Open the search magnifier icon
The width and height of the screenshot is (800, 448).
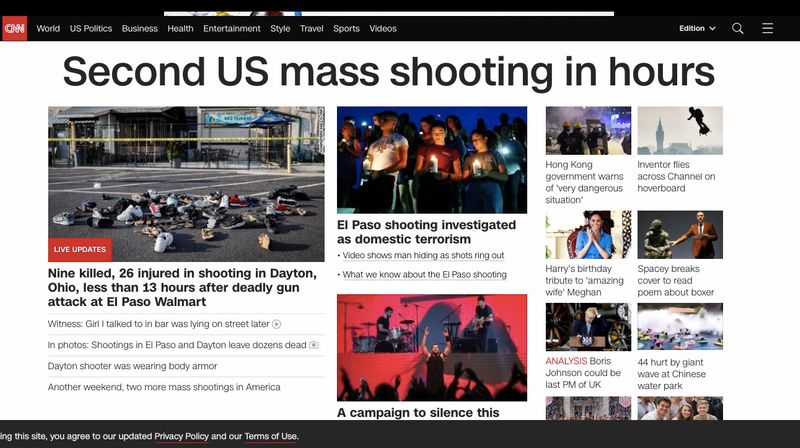737,28
